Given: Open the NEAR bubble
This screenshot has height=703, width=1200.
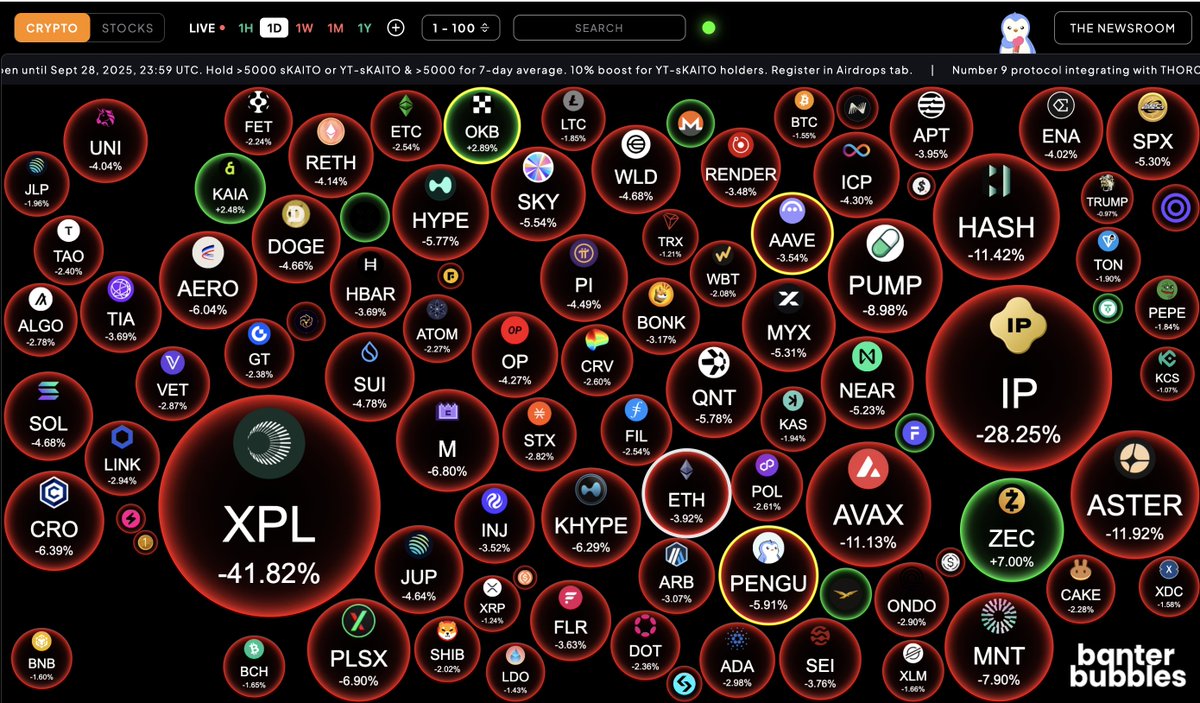Looking at the screenshot, I should [867, 384].
